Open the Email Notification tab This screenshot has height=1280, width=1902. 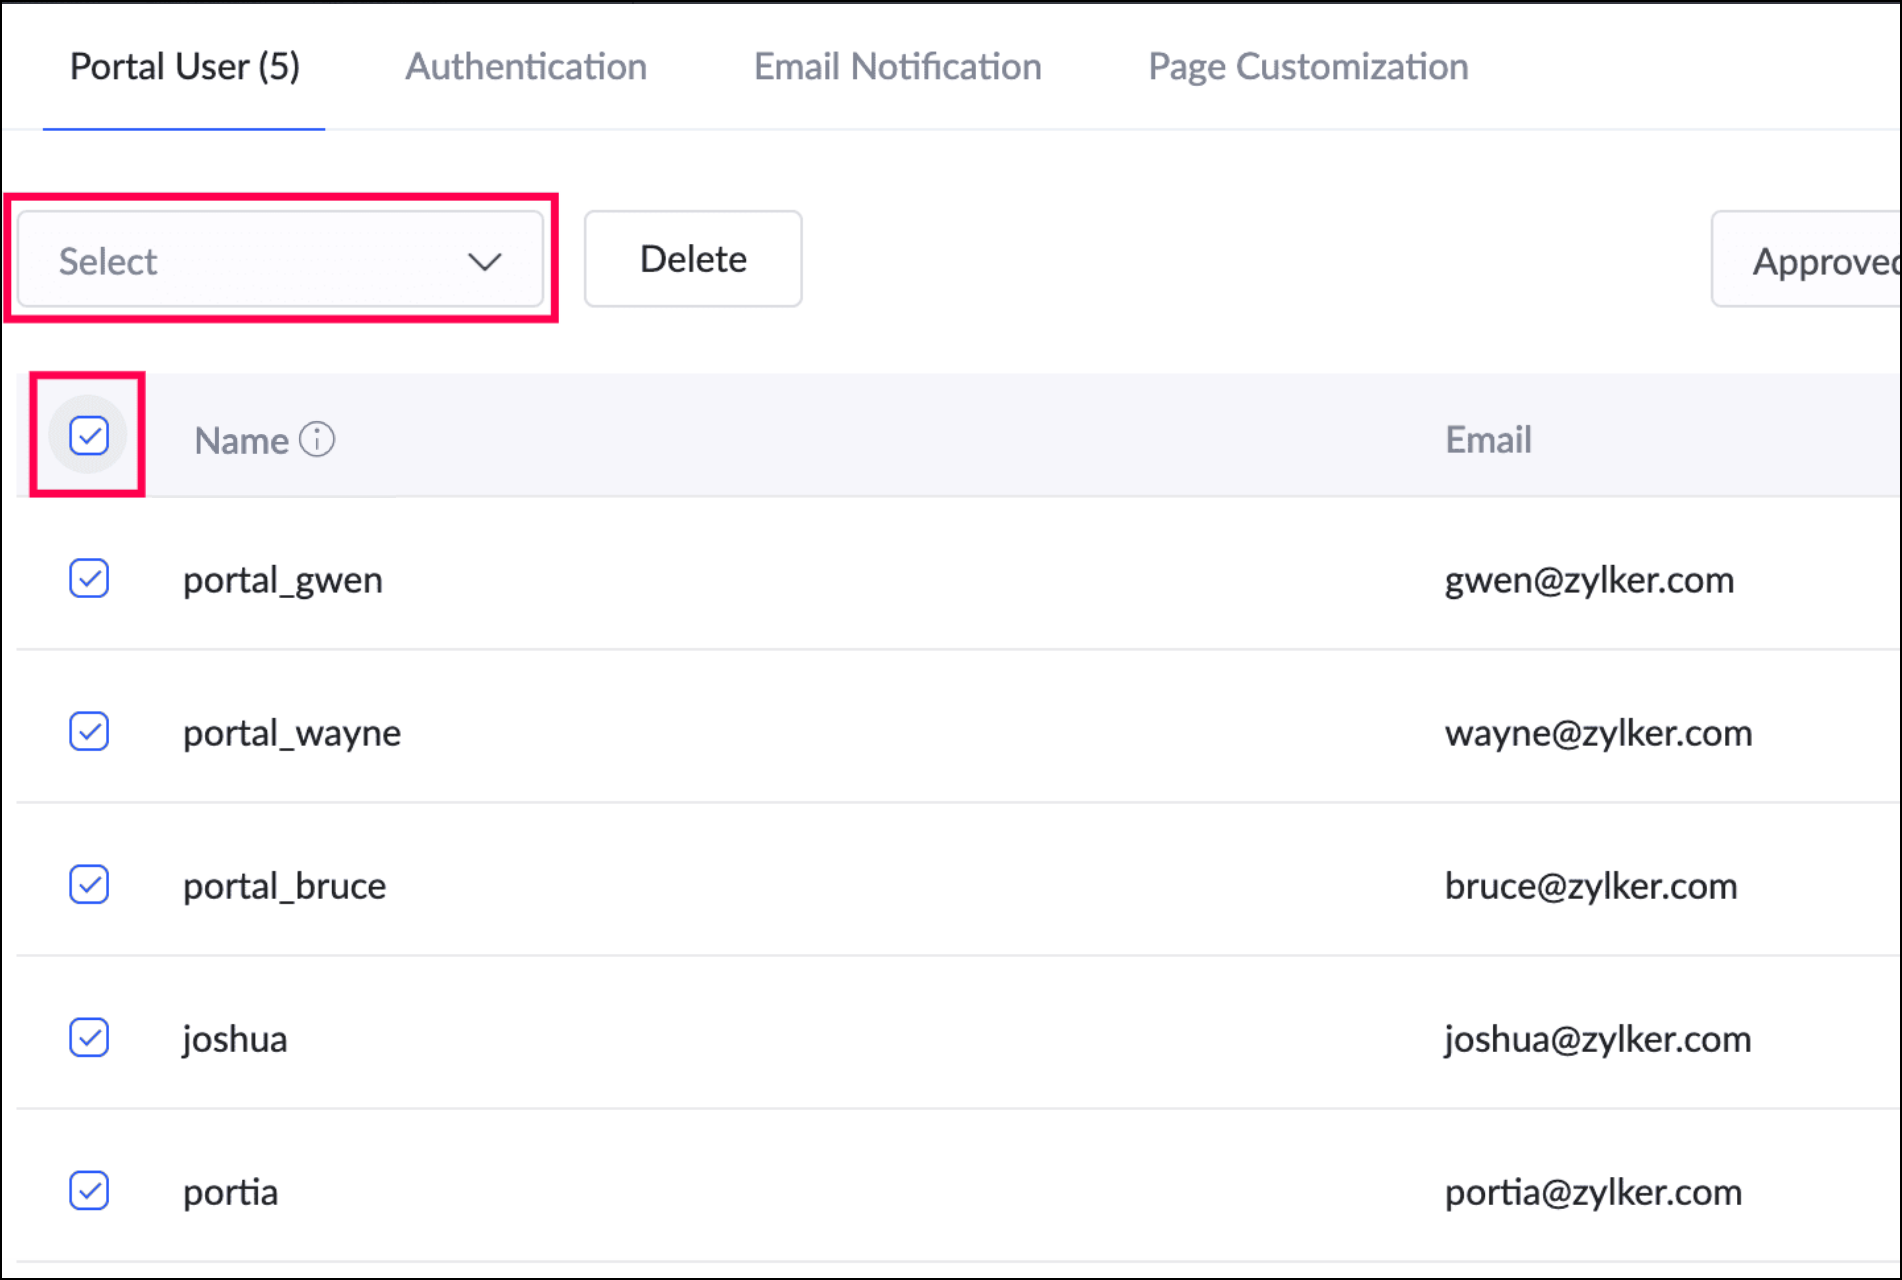tap(897, 67)
